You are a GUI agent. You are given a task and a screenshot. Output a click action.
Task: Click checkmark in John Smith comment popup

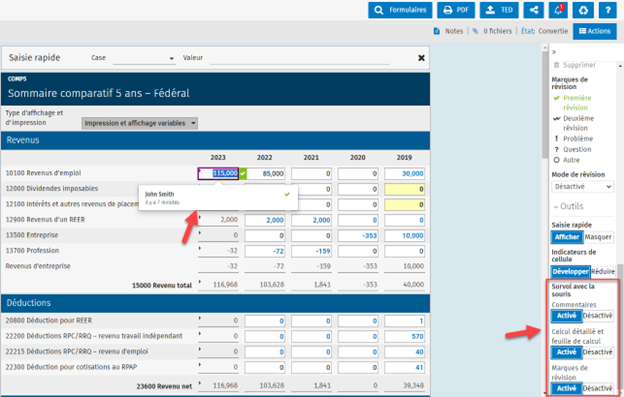click(x=287, y=195)
